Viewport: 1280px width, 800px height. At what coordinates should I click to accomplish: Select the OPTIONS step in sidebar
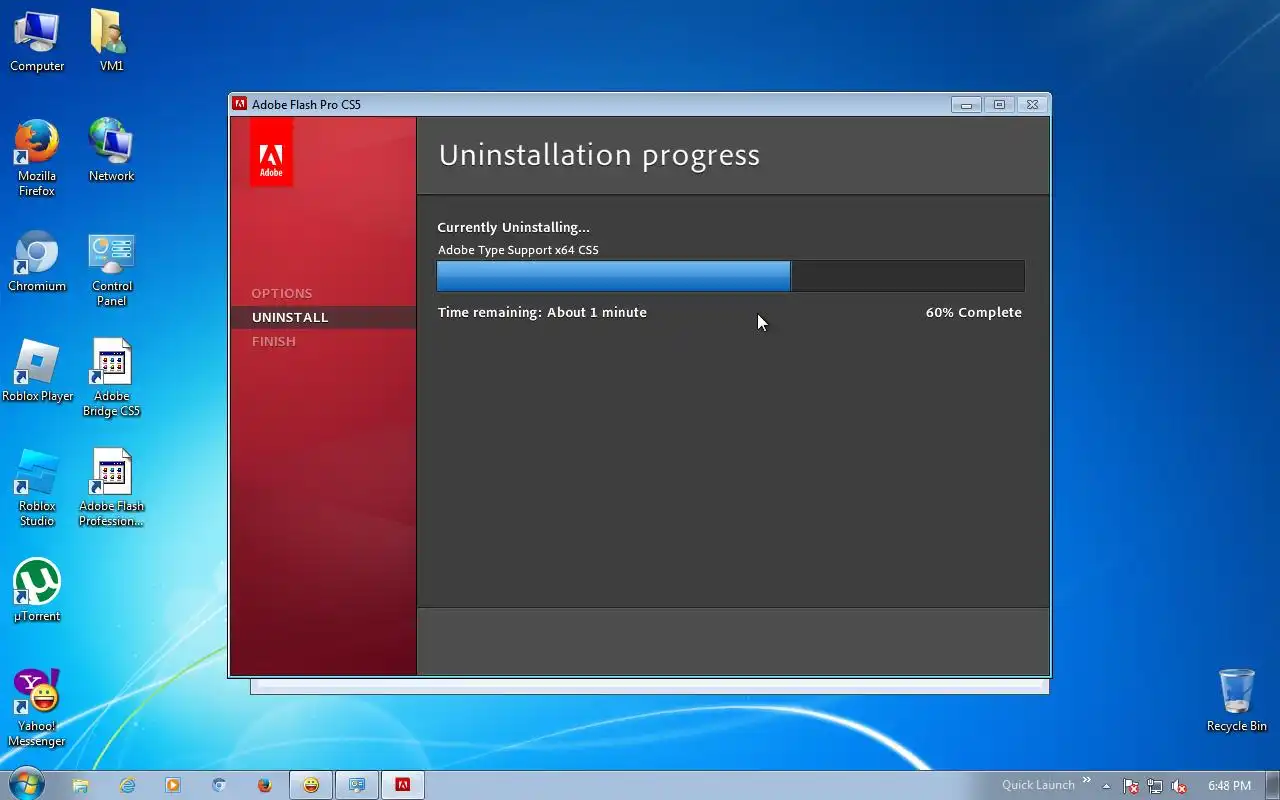coord(282,293)
